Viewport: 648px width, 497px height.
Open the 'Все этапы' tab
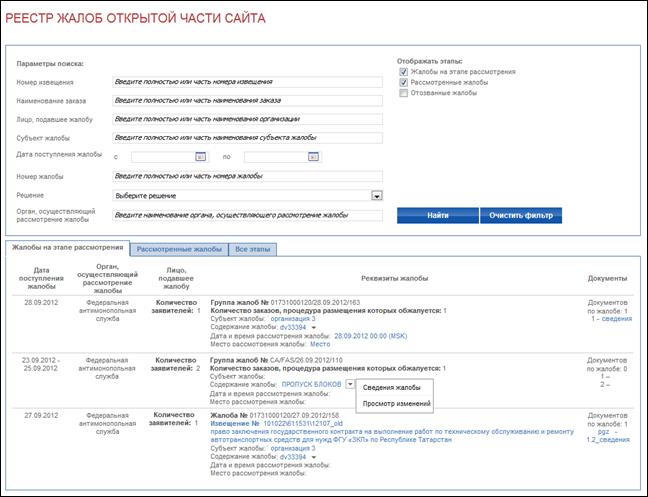253,249
